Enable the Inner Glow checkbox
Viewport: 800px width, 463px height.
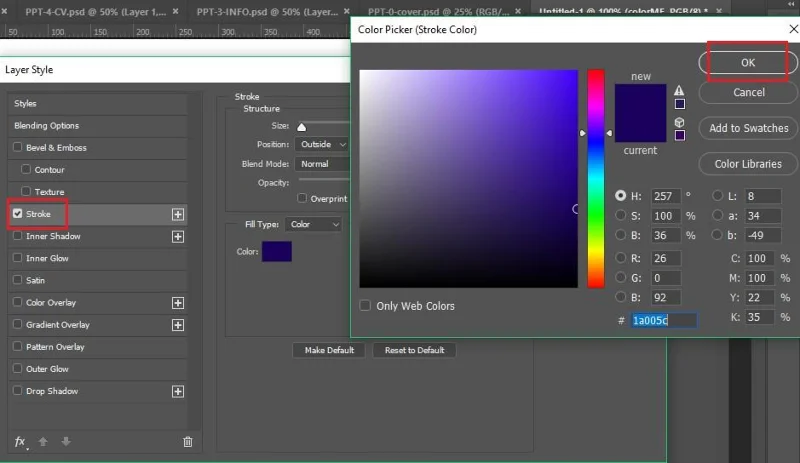point(18,257)
